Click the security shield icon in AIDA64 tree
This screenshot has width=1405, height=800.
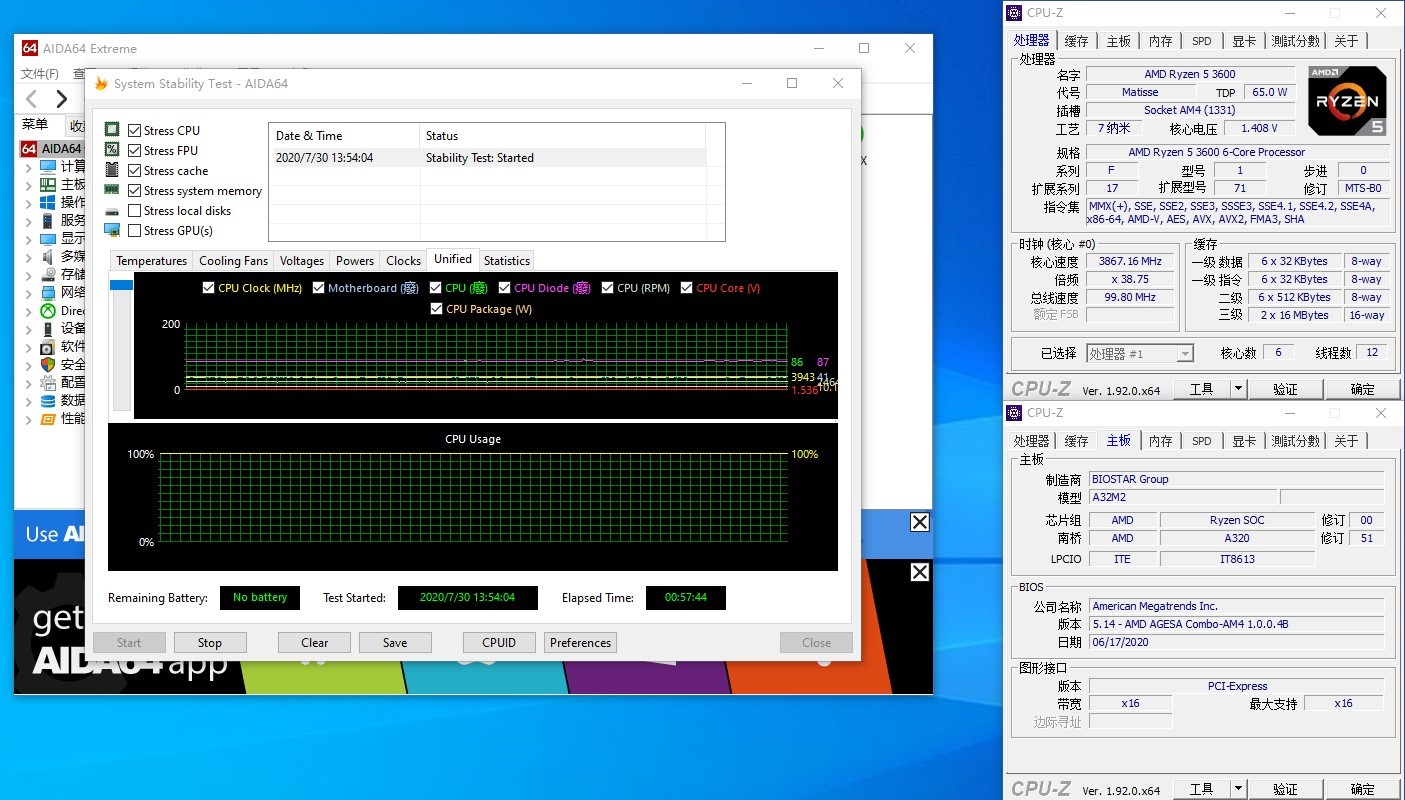(x=48, y=364)
